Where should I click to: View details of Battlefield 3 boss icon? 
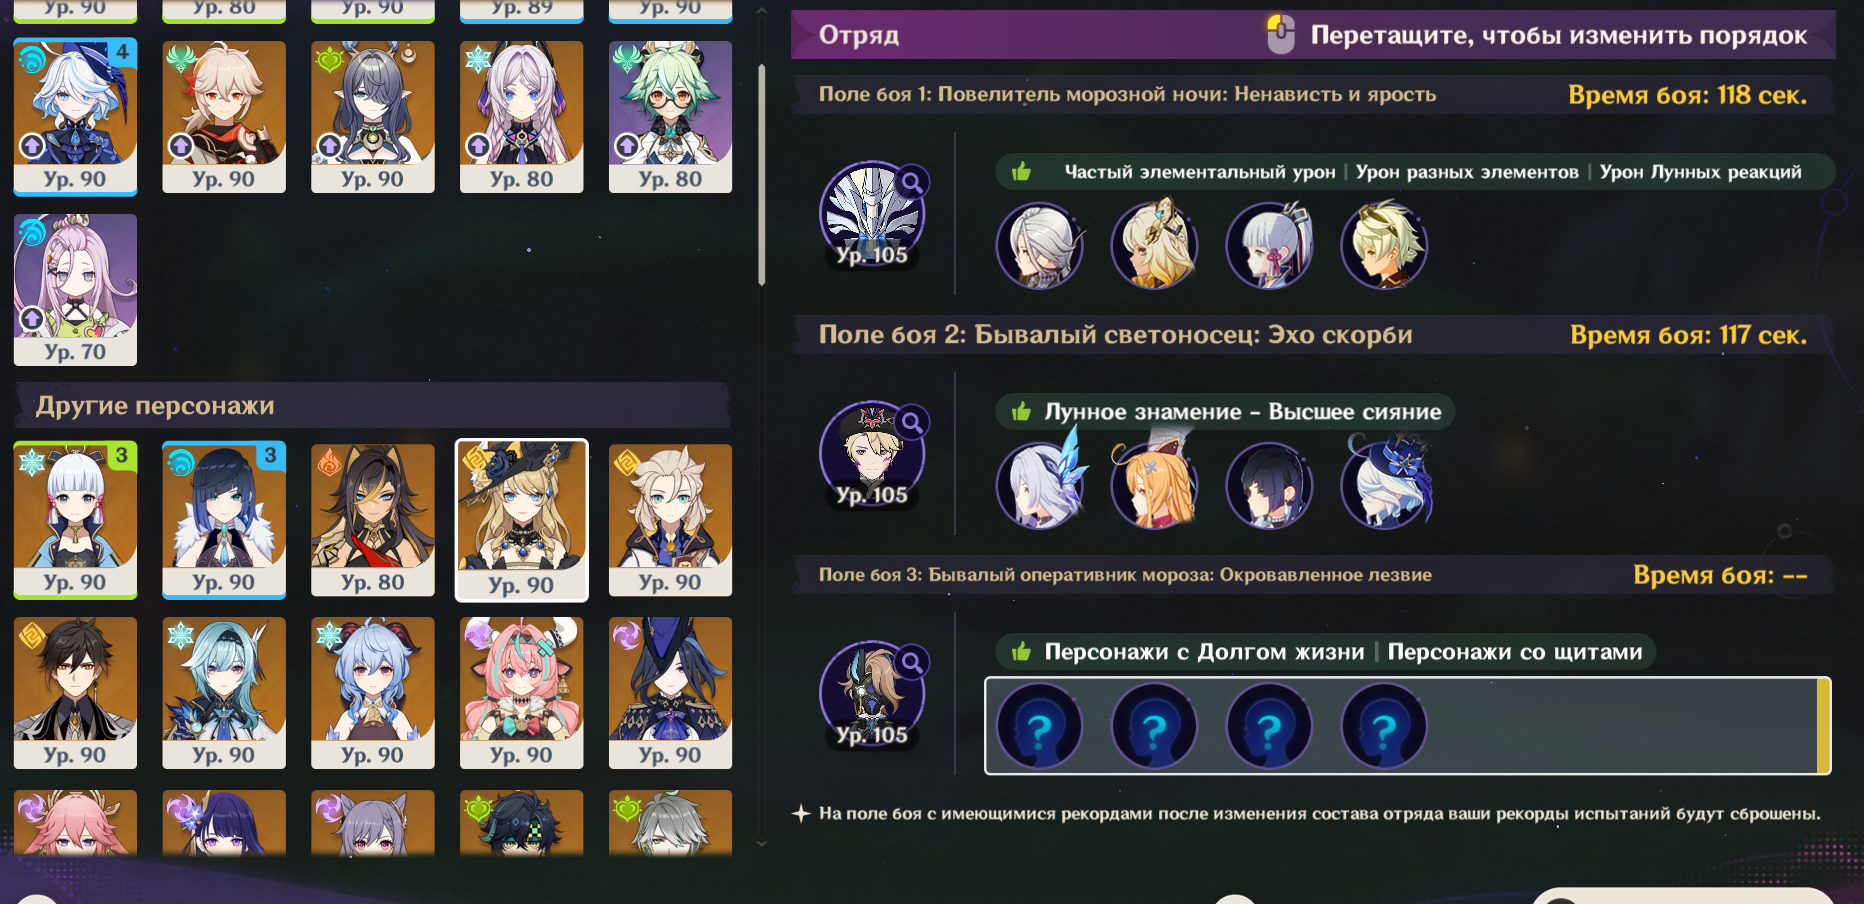coord(871,694)
